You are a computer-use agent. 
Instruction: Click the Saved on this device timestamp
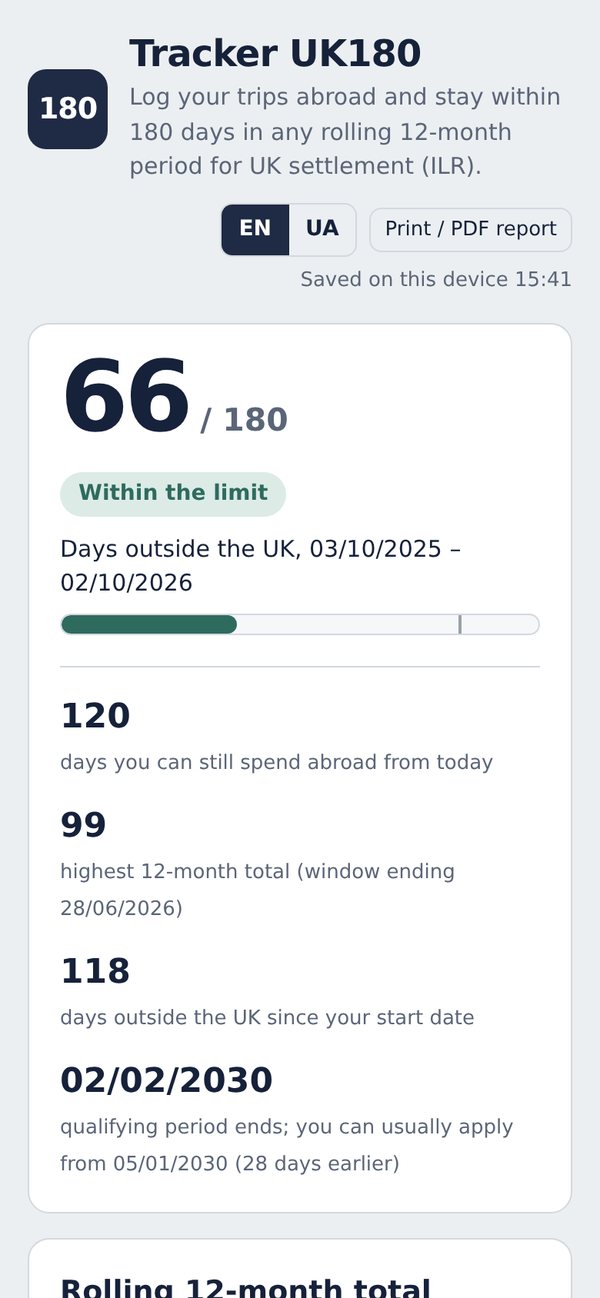[x=436, y=279]
